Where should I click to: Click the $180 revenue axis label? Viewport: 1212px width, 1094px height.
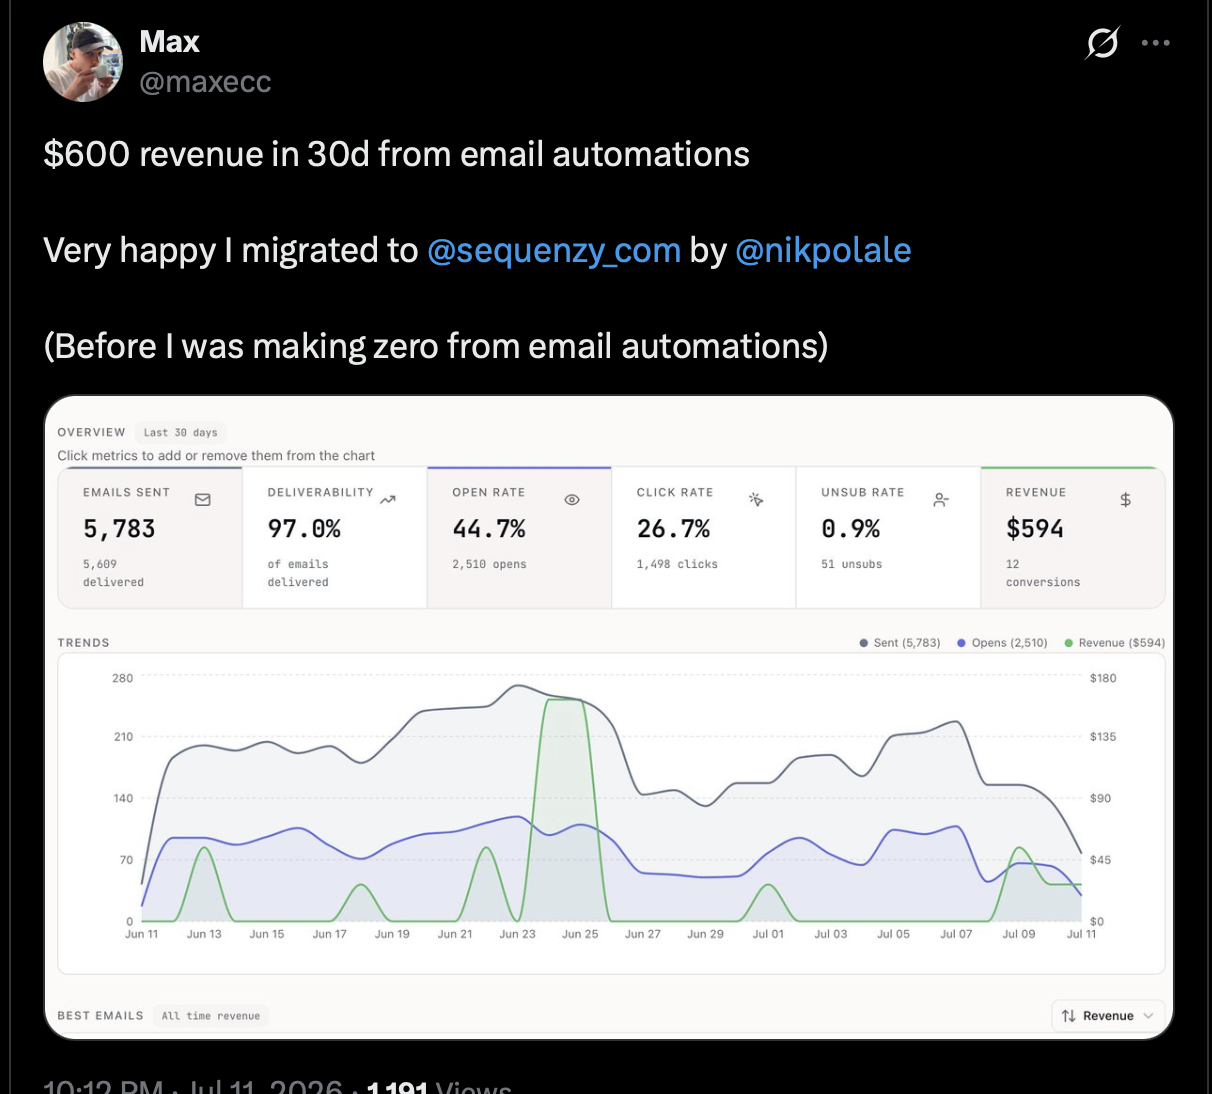pyautogui.click(x=1103, y=678)
